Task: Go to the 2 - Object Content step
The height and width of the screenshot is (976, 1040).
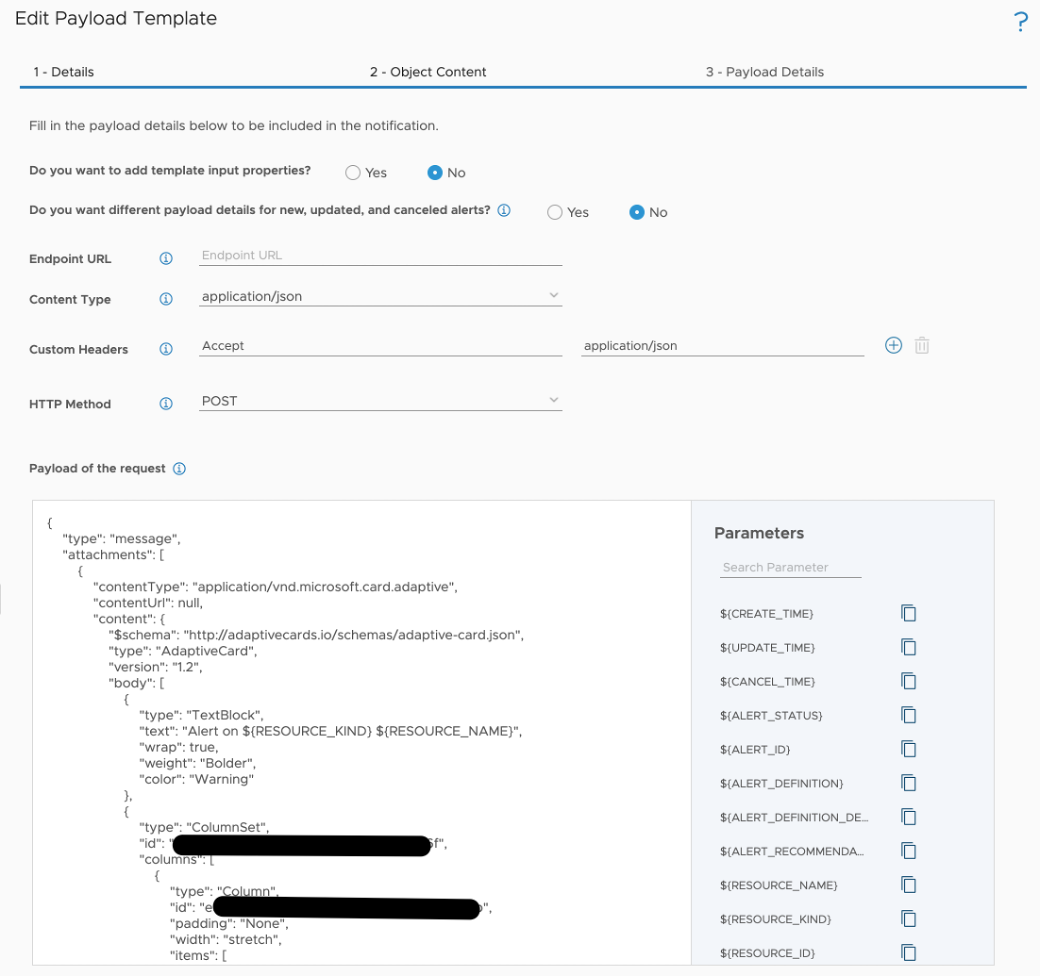Action: 428,72
